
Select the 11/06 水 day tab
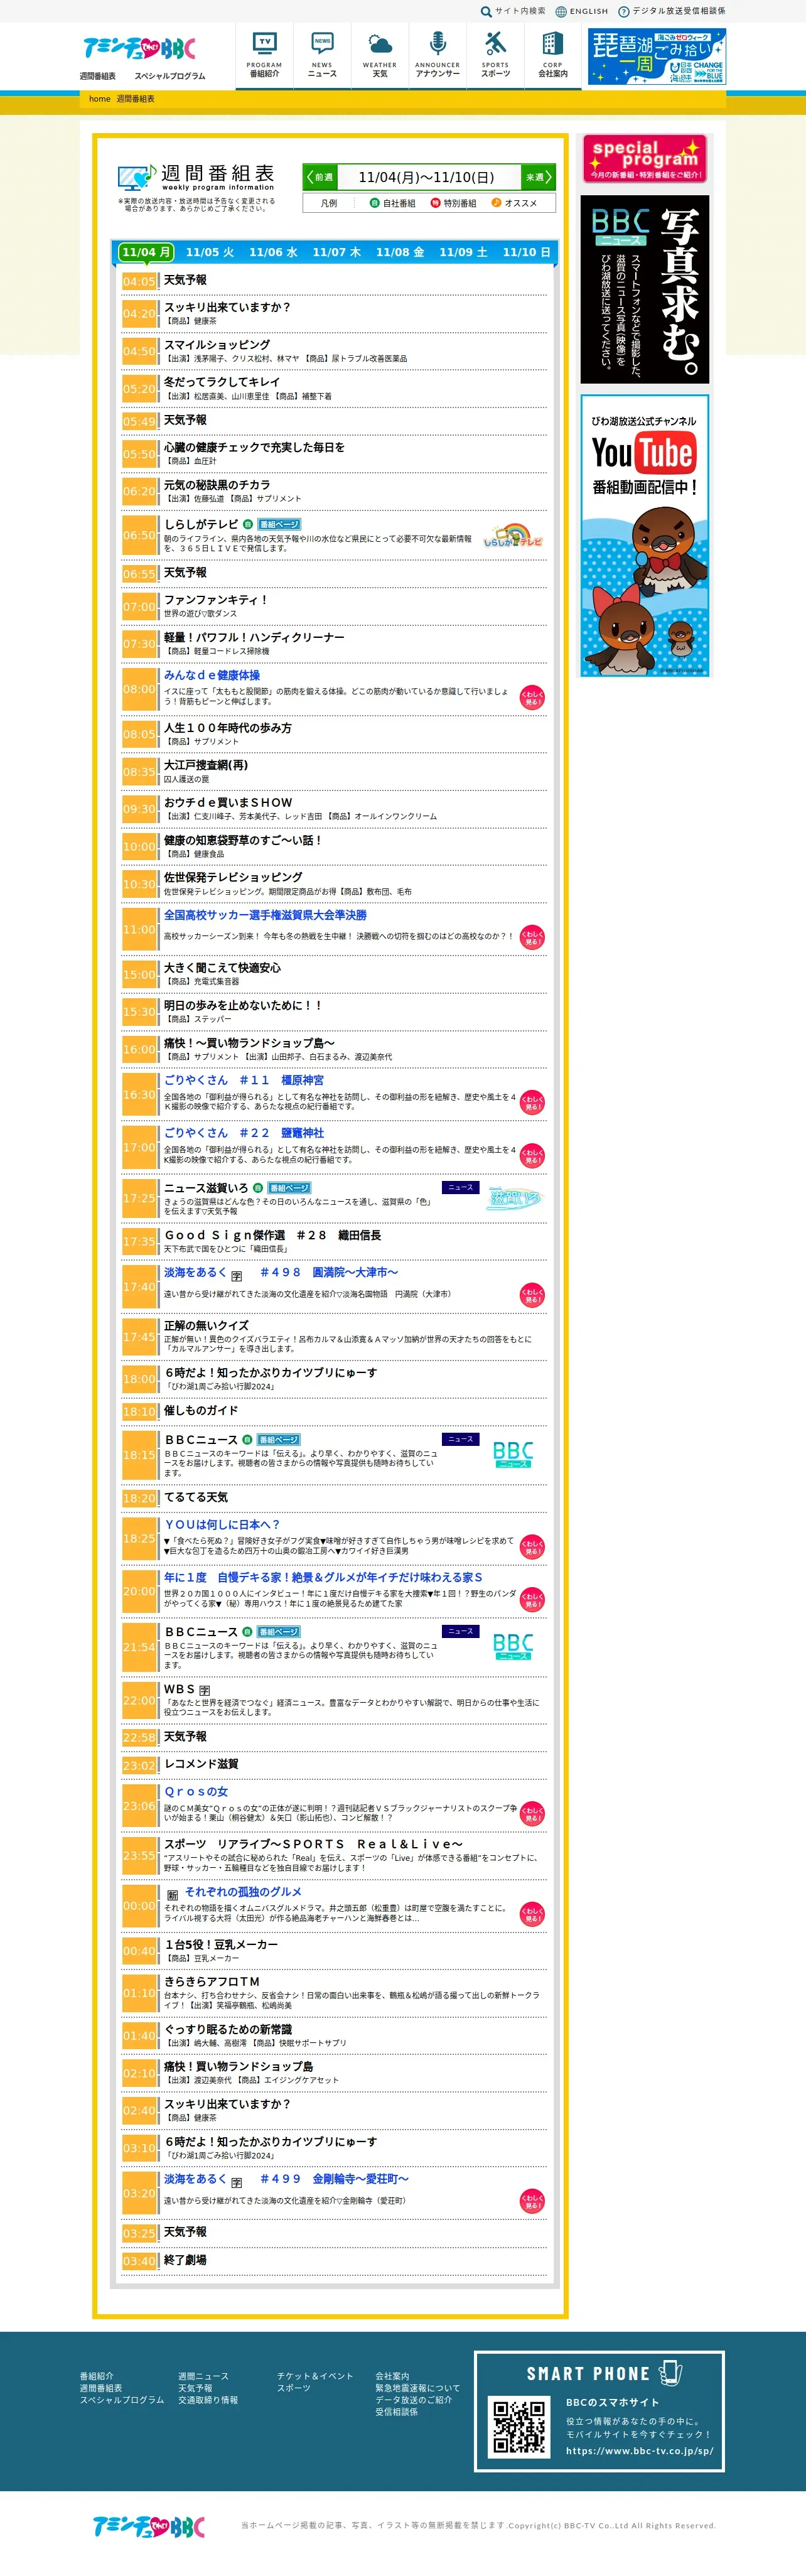(273, 252)
